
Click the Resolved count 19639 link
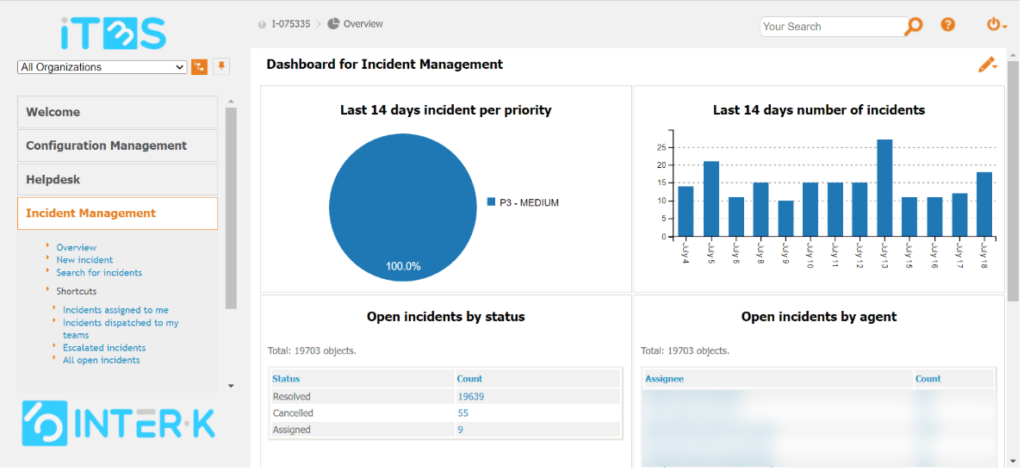pos(472,397)
